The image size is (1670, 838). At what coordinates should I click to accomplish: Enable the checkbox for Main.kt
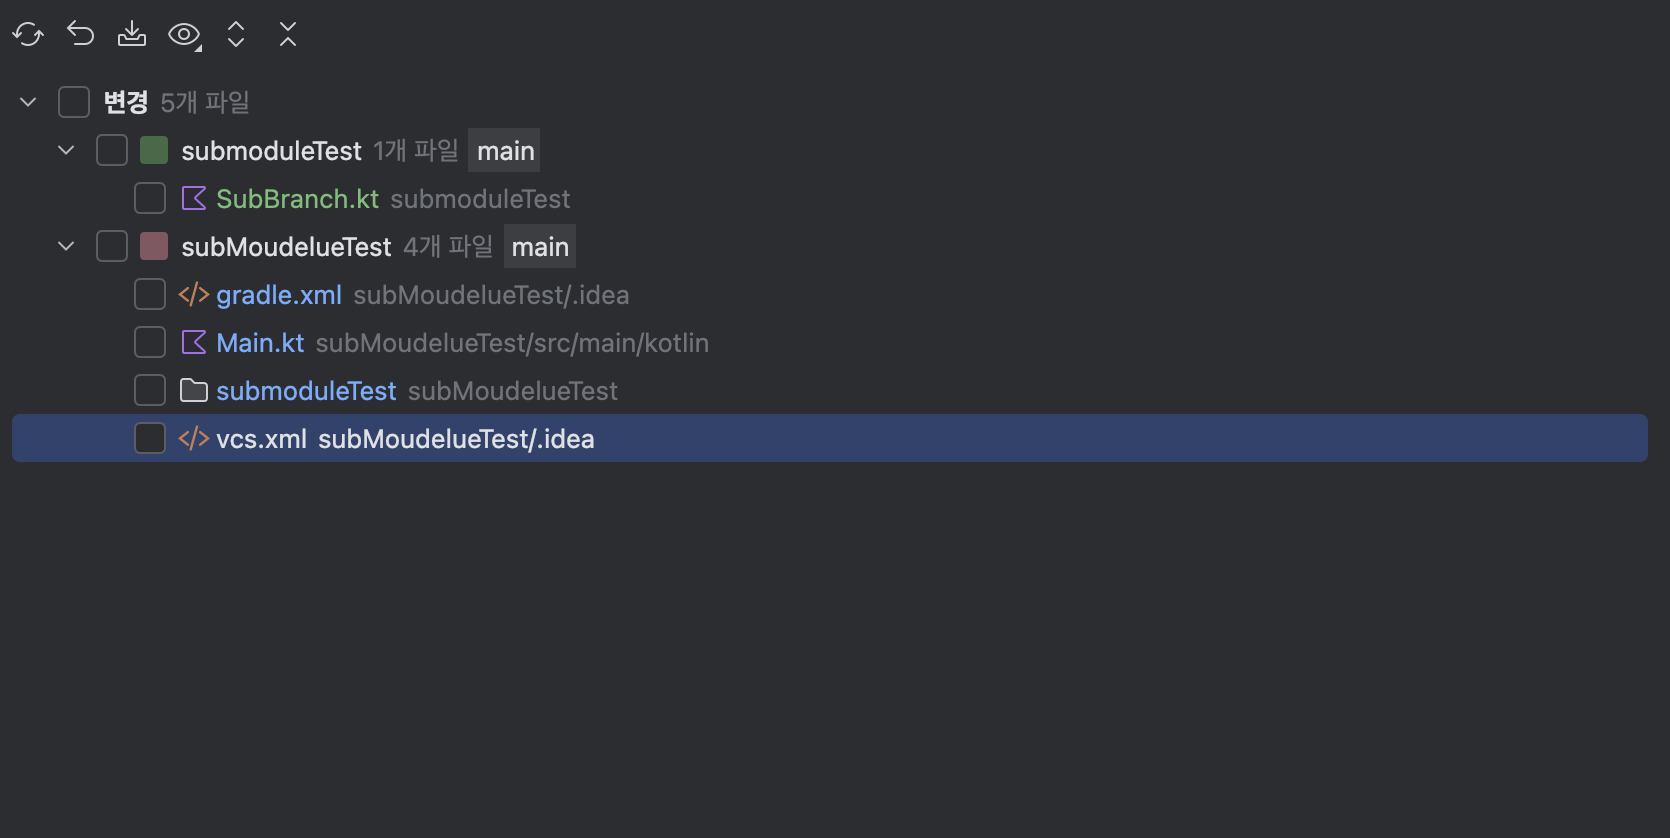point(149,341)
